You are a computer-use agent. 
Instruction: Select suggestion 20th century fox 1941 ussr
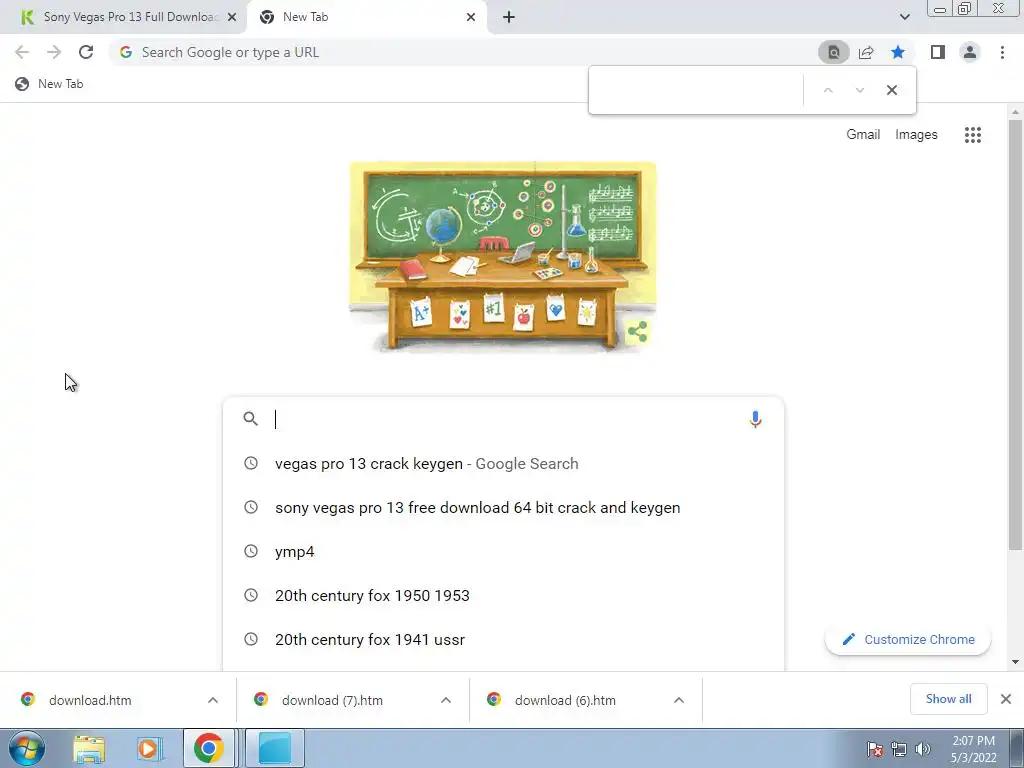coord(503,639)
